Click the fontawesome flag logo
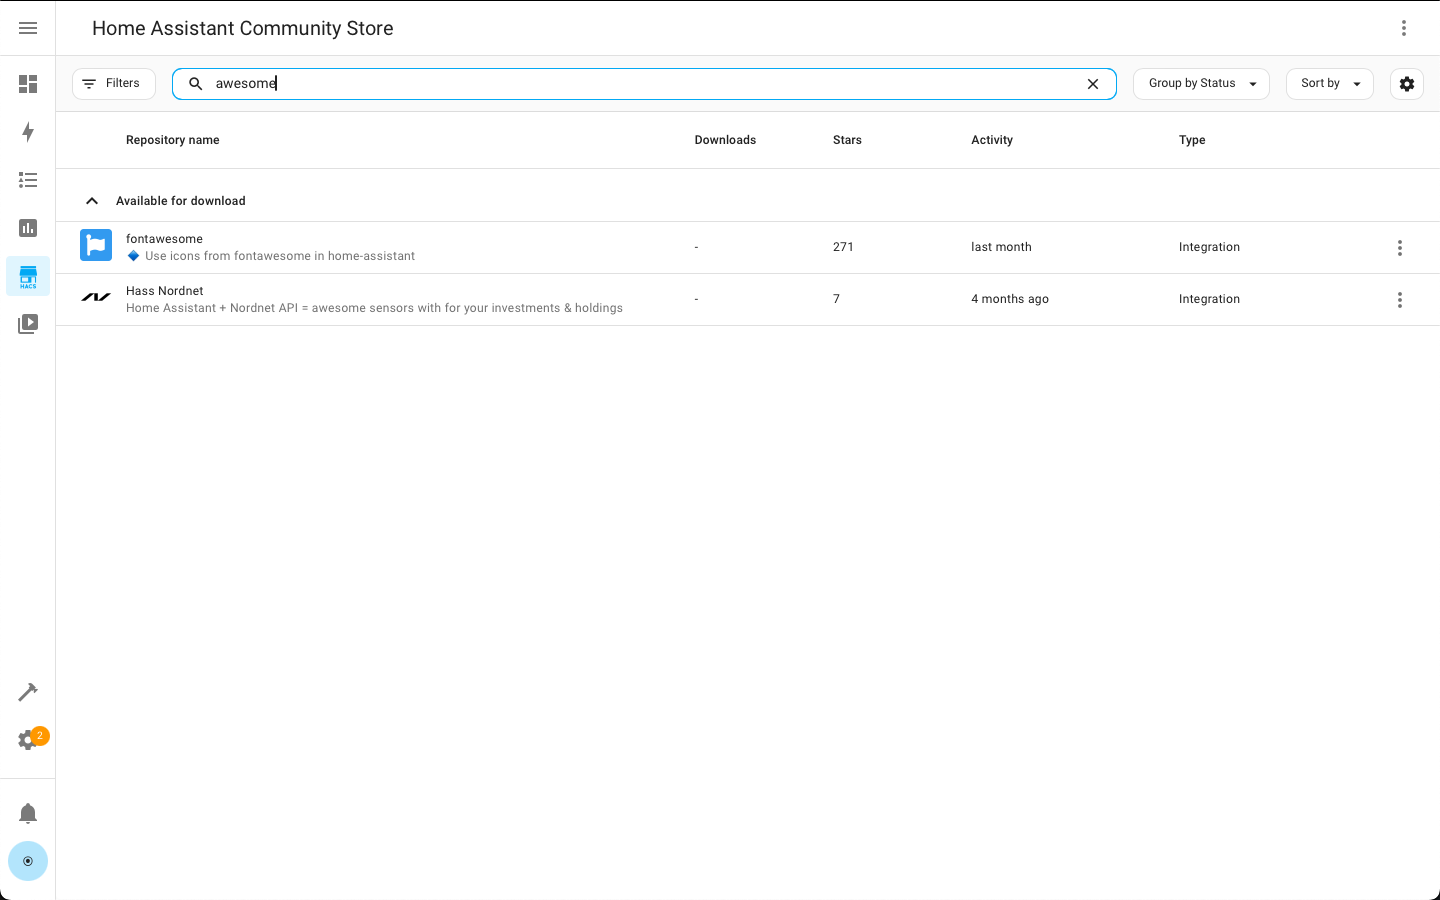 click(96, 245)
